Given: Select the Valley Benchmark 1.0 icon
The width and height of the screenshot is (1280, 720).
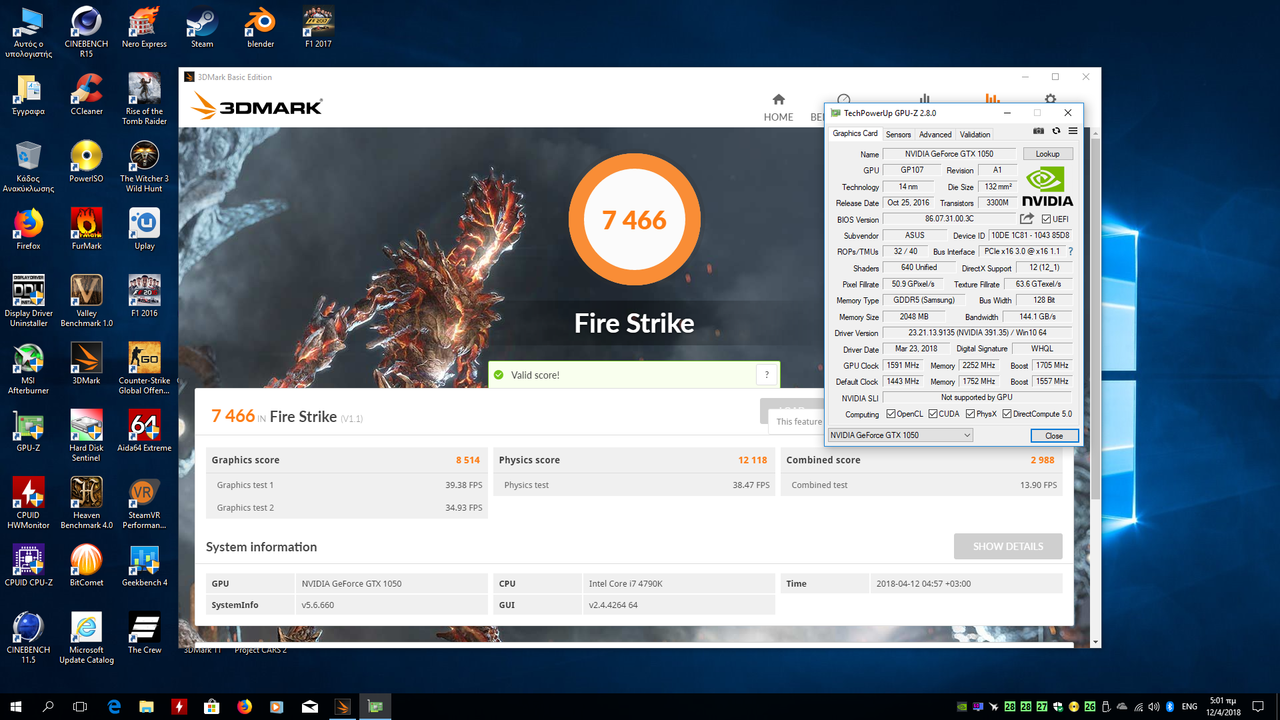Looking at the screenshot, I should 86,302.
